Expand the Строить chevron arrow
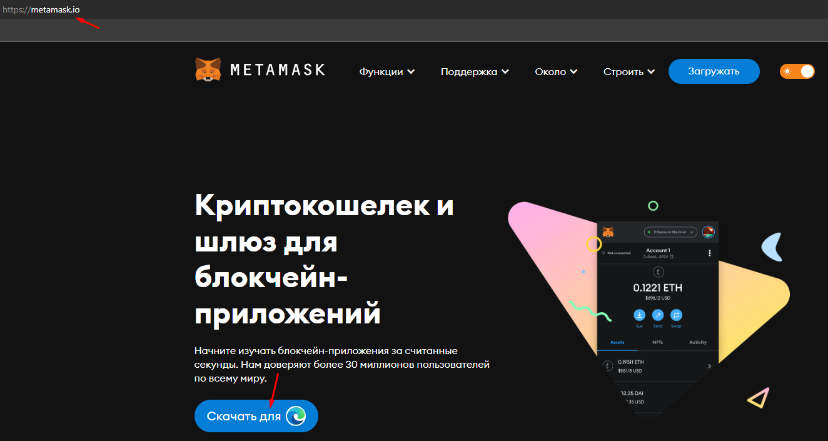This screenshot has width=828, height=441. pyautogui.click(x=651, y=72)
